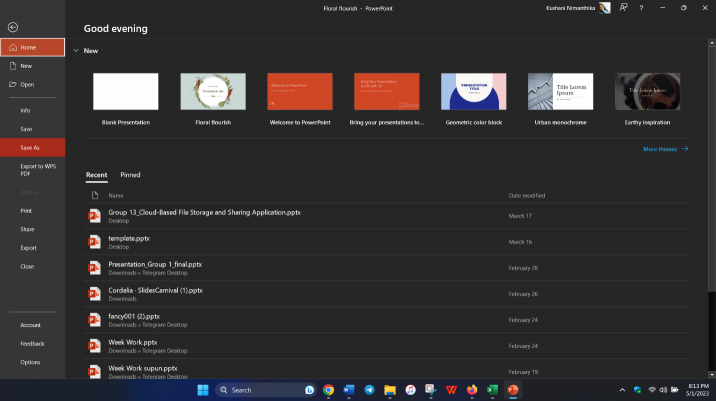Select Print in the sidebar

[x=32, y=211]
